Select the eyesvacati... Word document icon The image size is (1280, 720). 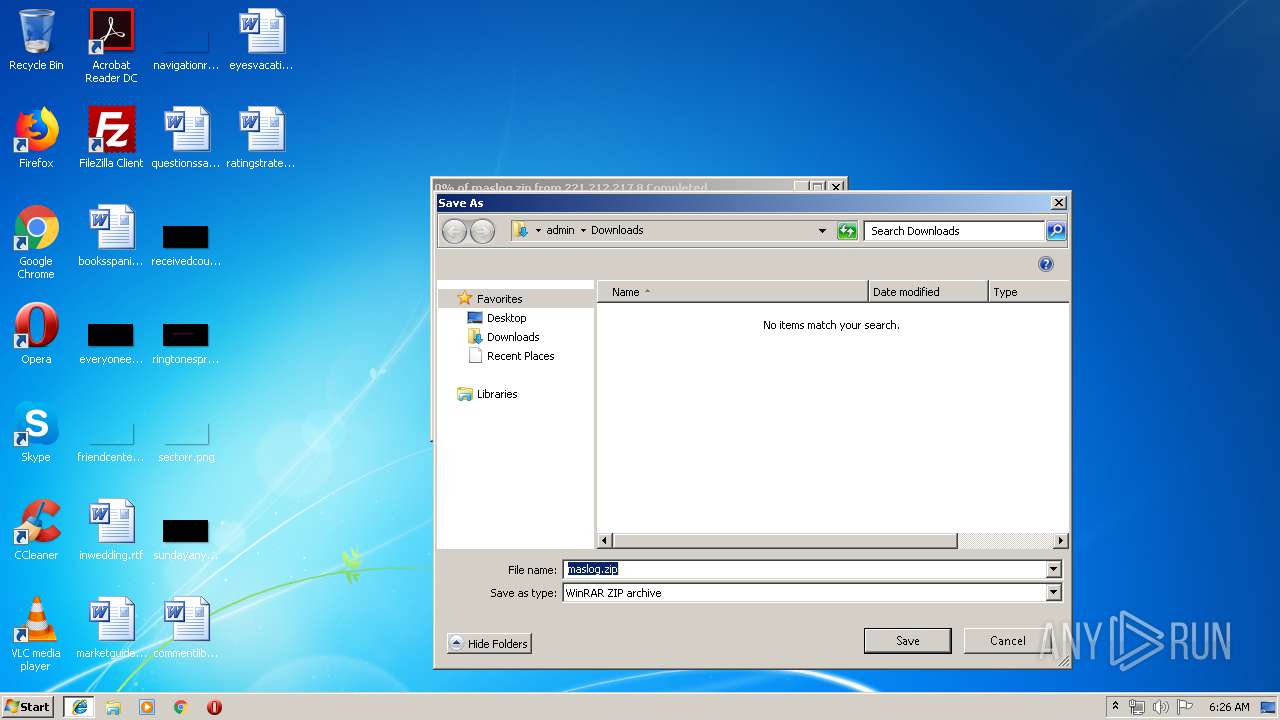pyautogui.click(x=261, y=40)
